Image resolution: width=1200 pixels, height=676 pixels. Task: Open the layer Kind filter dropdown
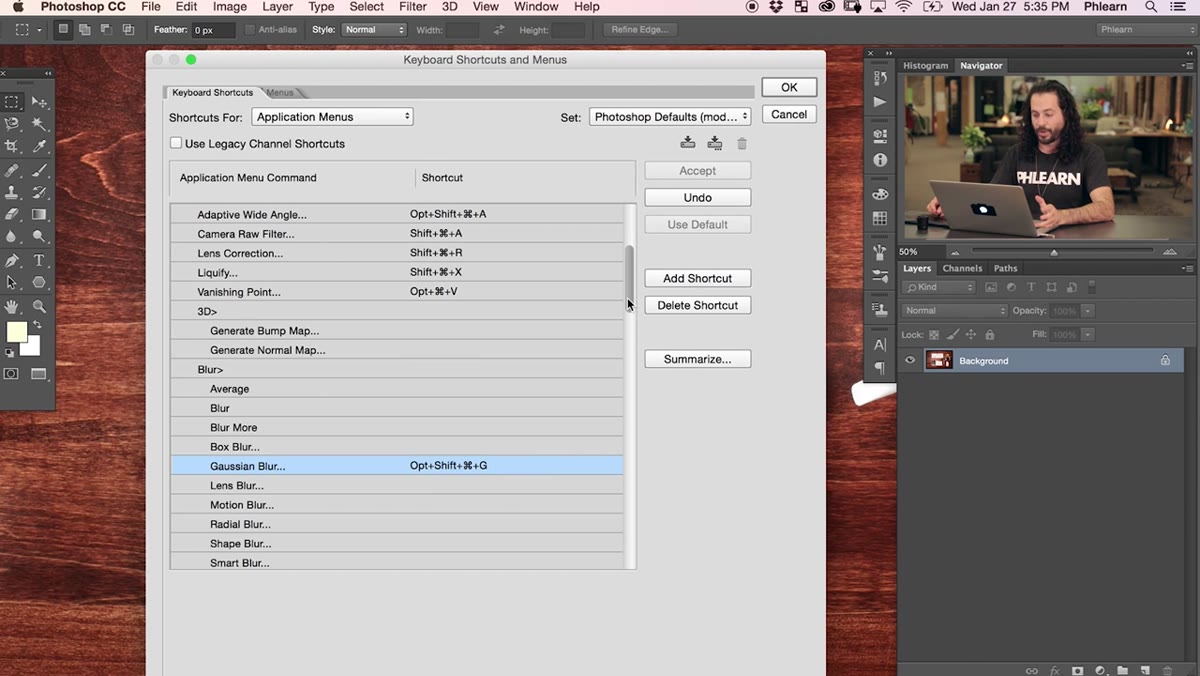tap(939, 287)
